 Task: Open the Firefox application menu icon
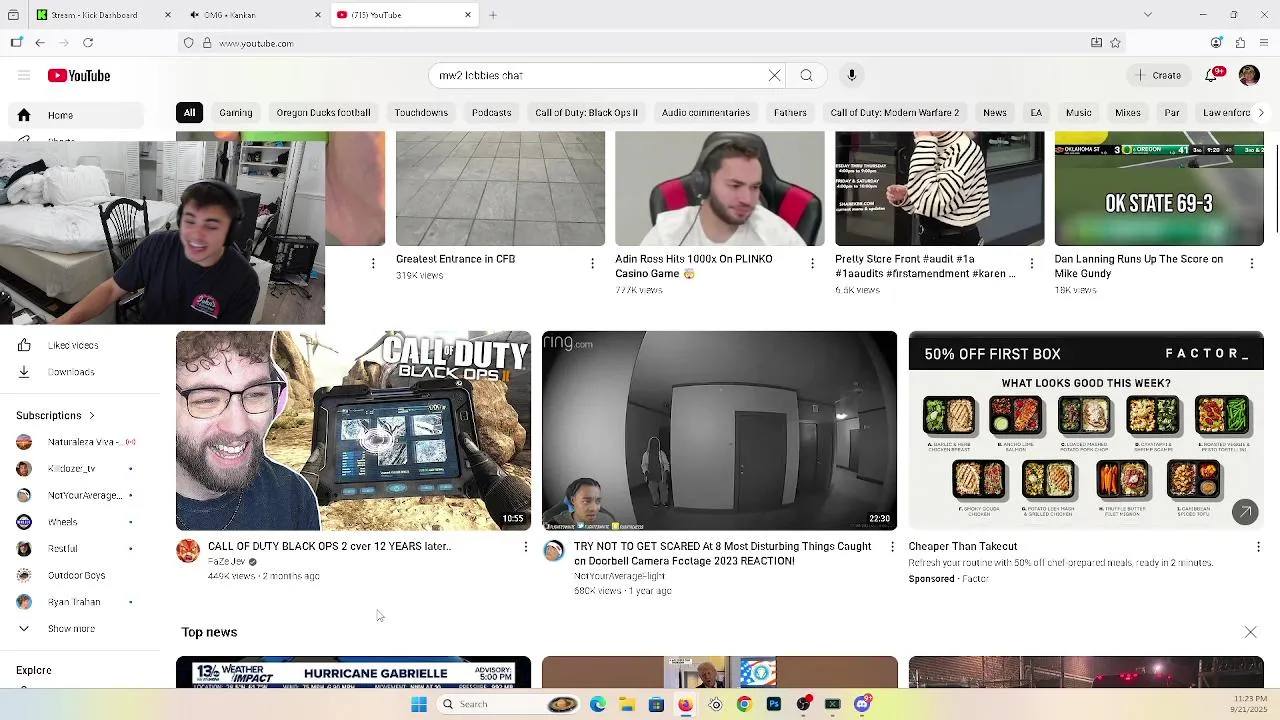coord(1264,43)
